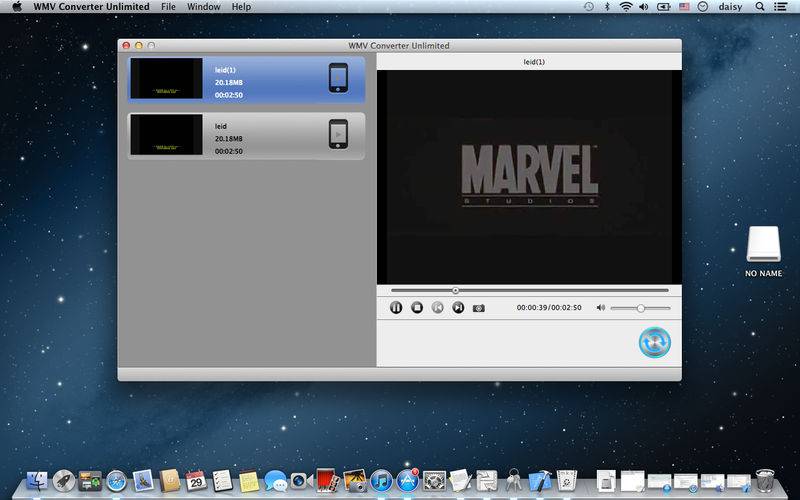Click the Bluetooth menu bar icon
This screenshot has height=500, width=800.
[607, 7]
